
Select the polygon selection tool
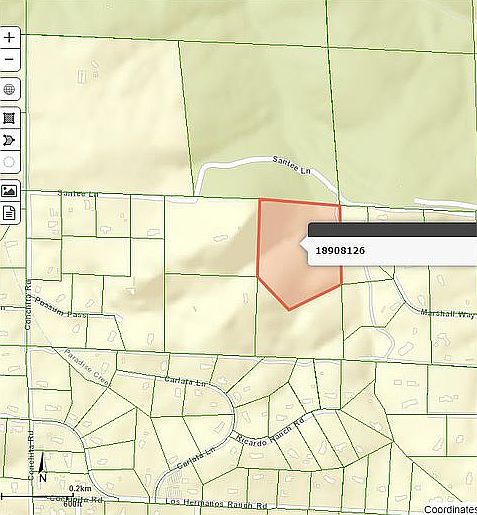9,140
